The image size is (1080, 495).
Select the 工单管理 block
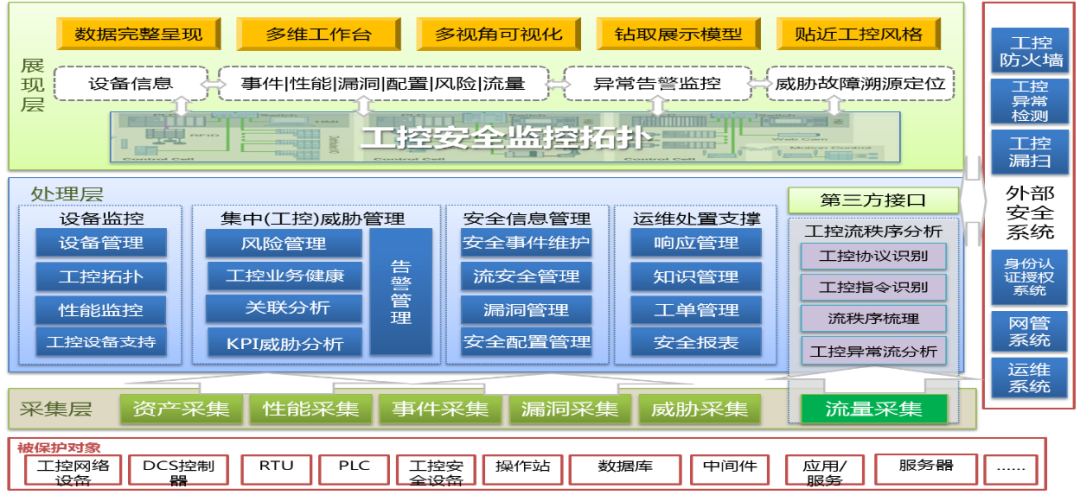(x=696, y=310)
